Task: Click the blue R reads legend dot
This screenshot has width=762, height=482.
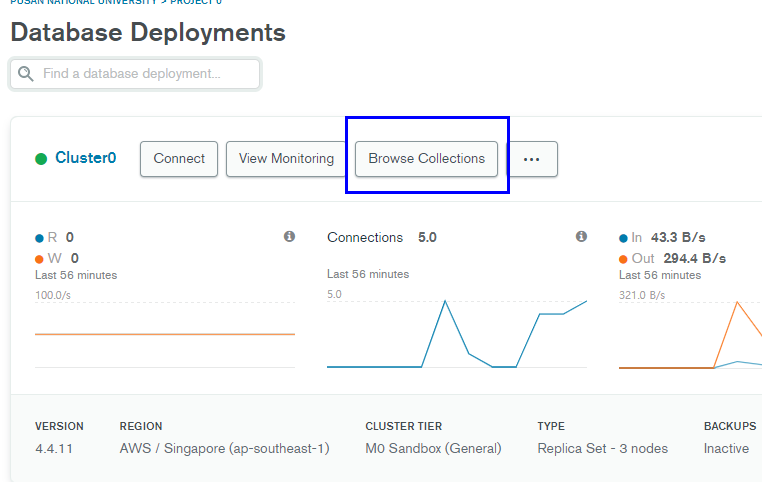Action: click(39, 238)
